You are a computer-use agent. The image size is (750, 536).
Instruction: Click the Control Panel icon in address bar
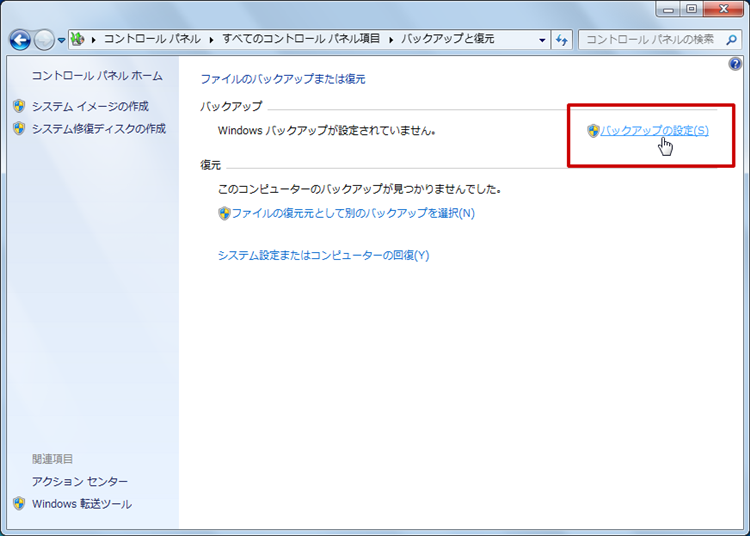click(x=77, y=39)
